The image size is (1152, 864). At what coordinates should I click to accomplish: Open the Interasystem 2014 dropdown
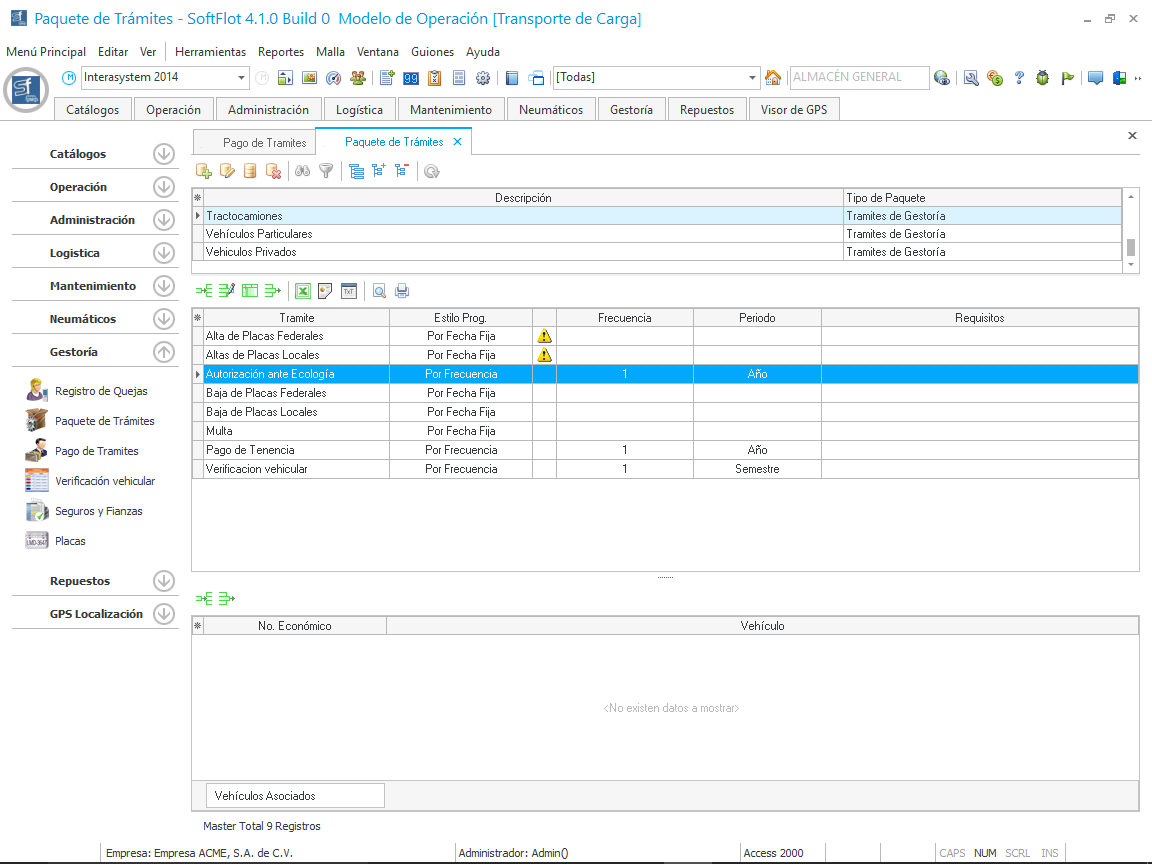(242, 78)
